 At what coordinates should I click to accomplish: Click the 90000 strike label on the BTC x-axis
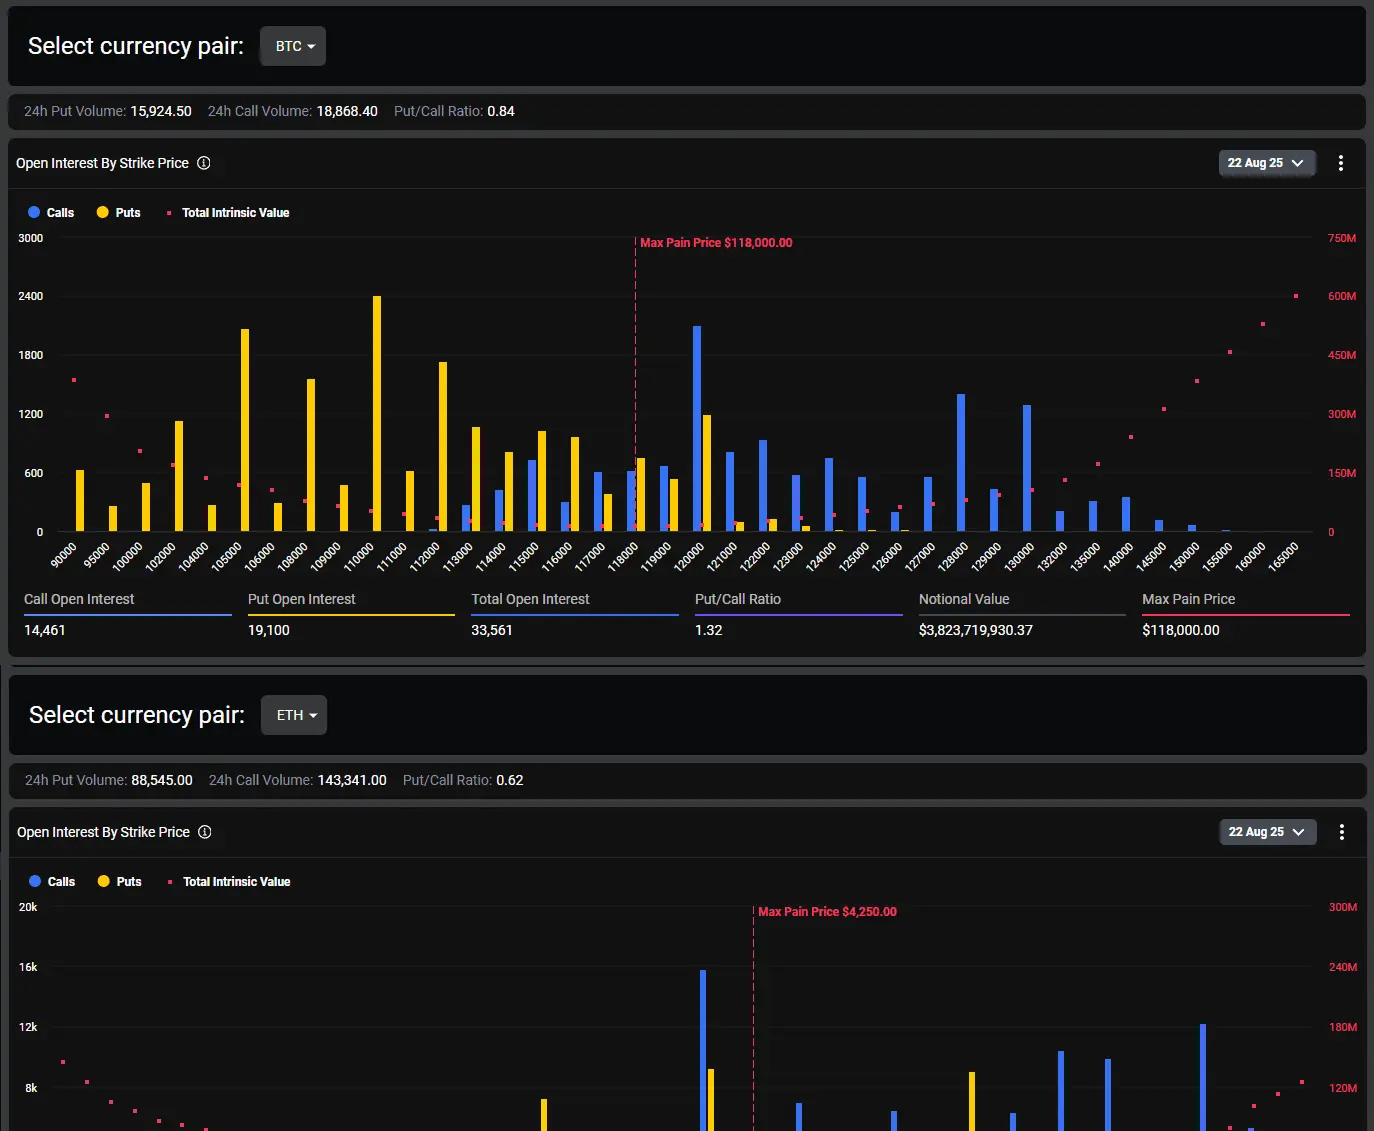(65, 555)
